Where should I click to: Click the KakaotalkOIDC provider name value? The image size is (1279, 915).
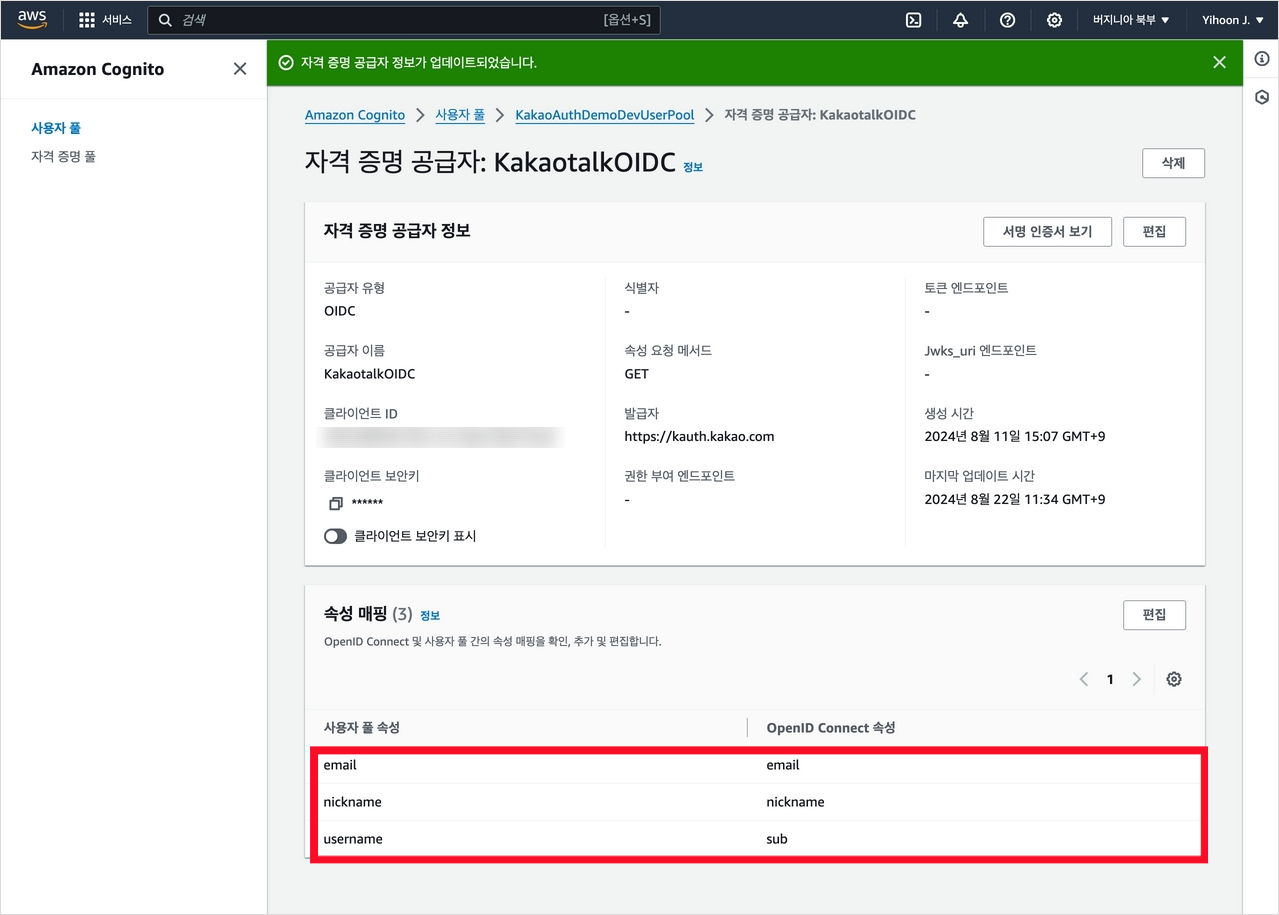pos(369,374)
